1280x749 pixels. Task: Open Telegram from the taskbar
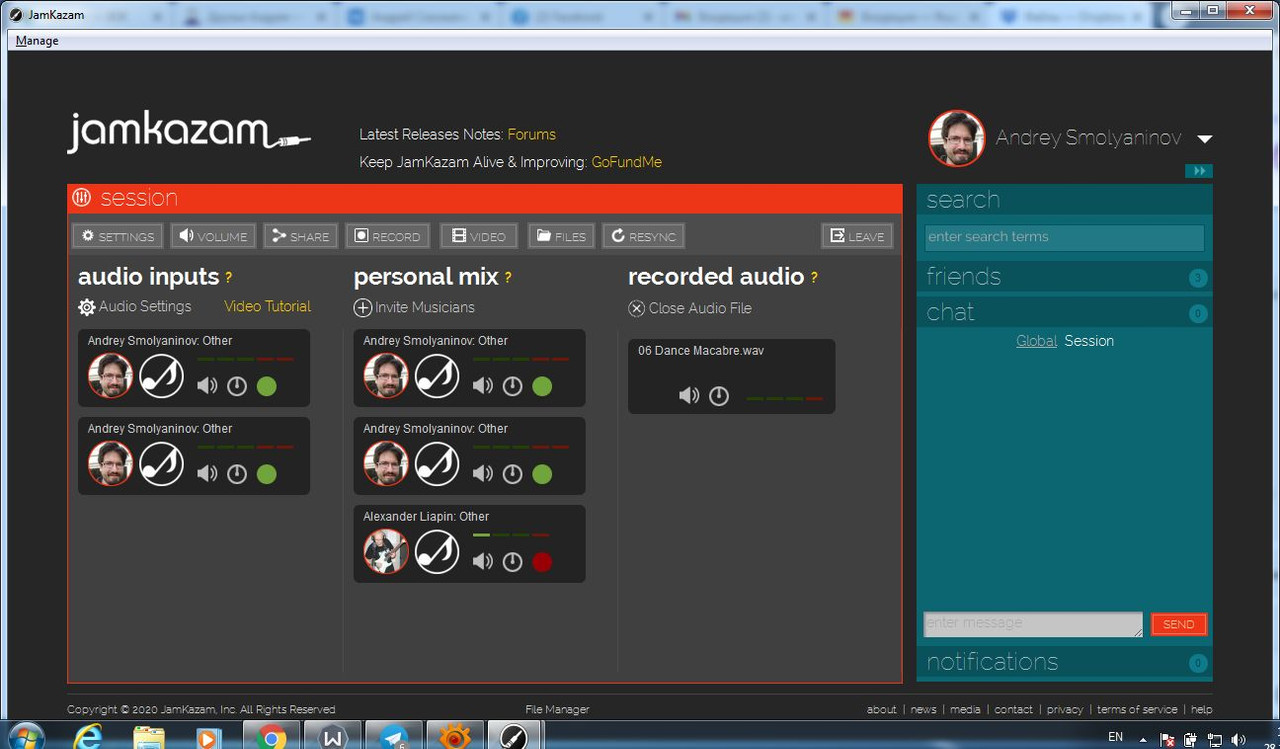coord(394,737)
